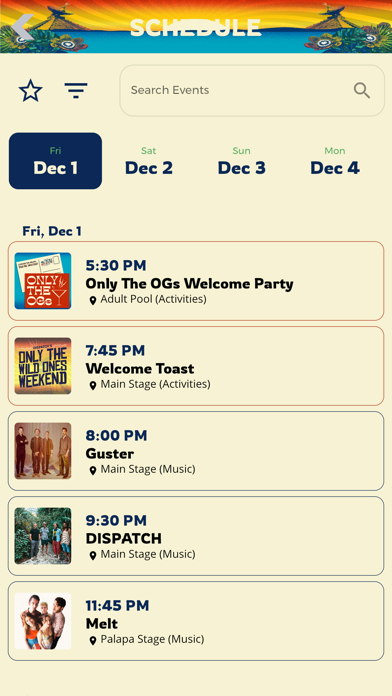Switch to the Sun Dec 3 tab
This screenshot has height=696, width=392.
coord(242,161)
